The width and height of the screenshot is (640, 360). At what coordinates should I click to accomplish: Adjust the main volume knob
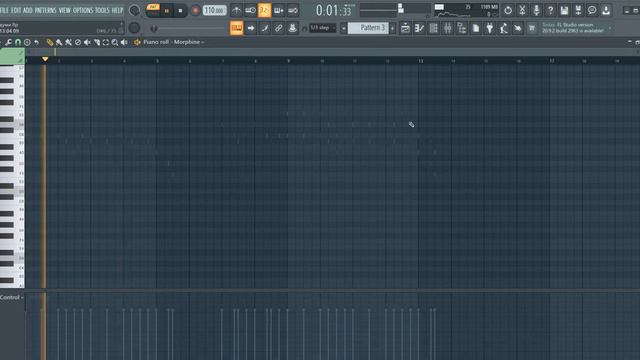134,11
